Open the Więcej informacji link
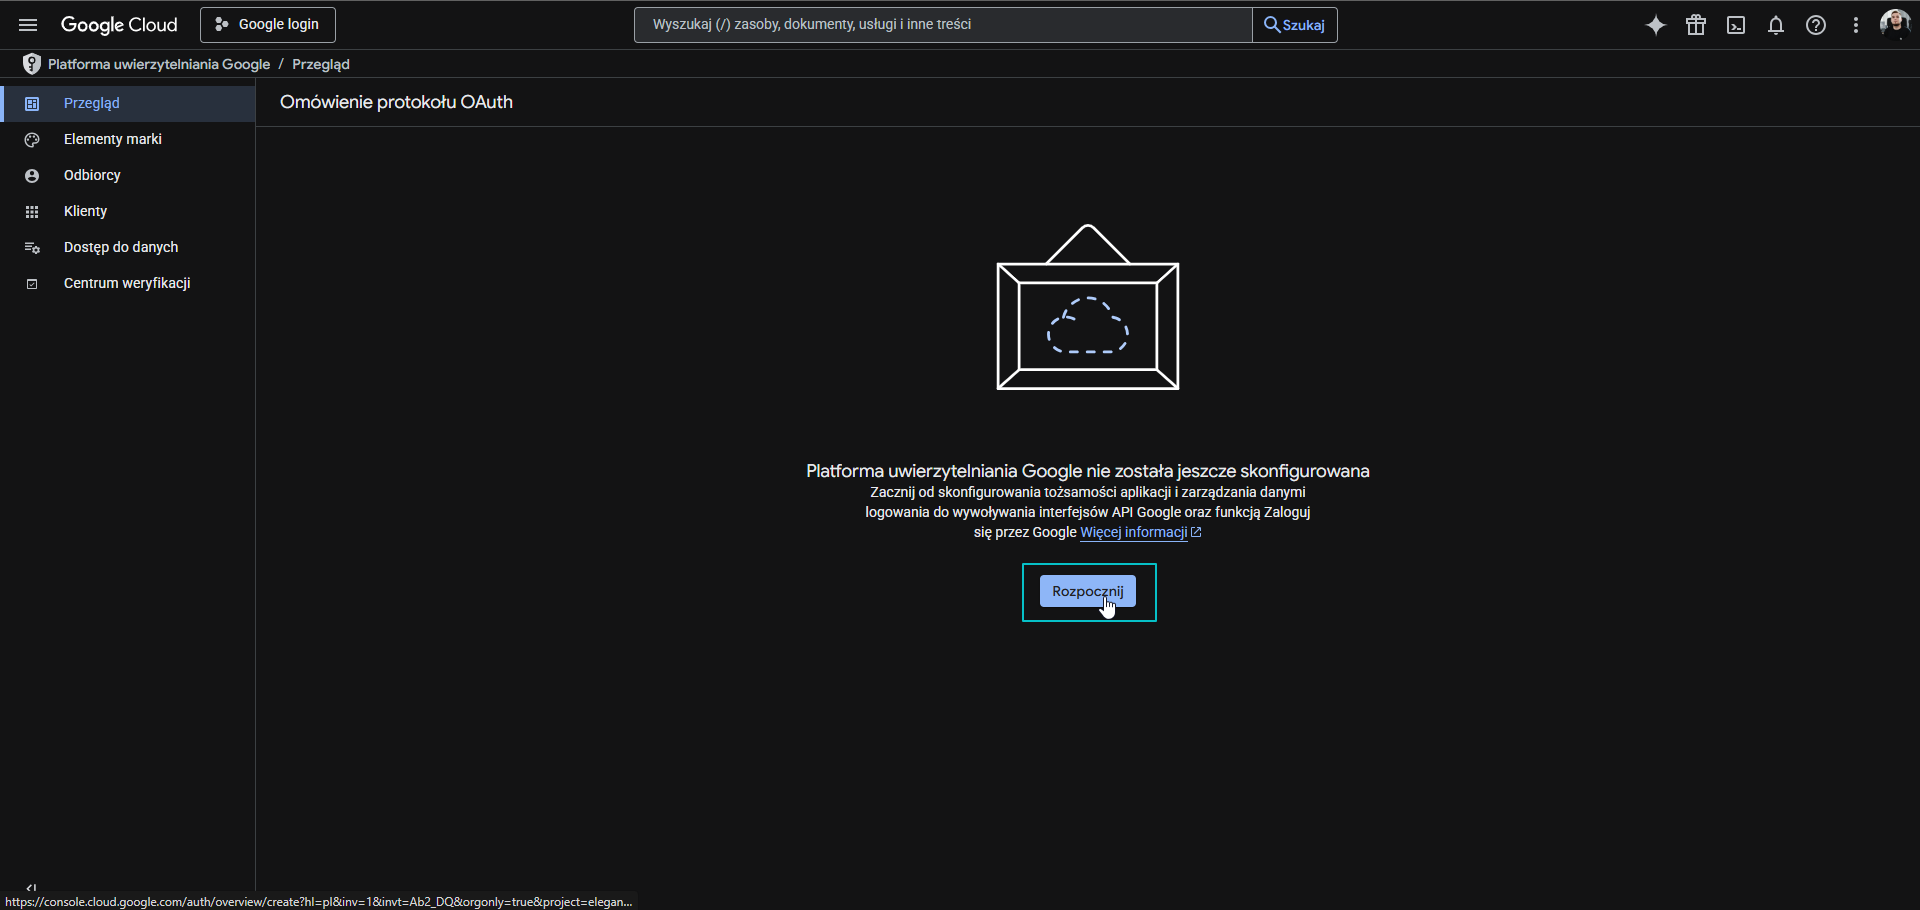The width and height of the screenshot is (1920, 910). pyautogui.click(x=1133, y=532)
